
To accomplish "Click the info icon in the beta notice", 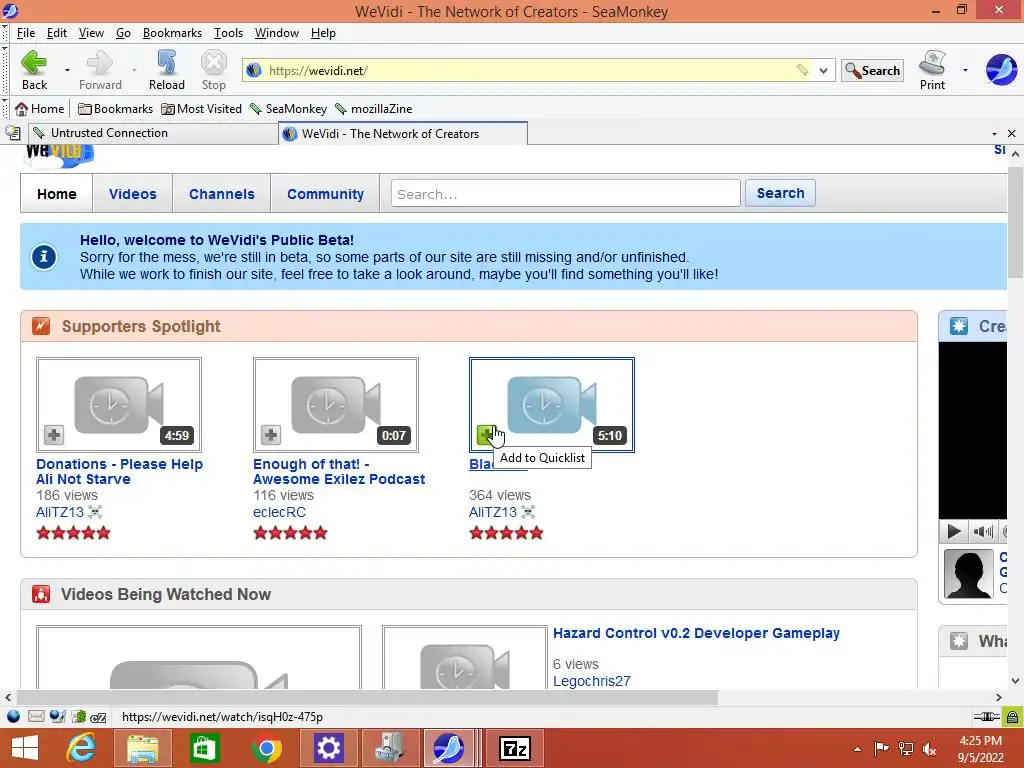I will 44,257.
